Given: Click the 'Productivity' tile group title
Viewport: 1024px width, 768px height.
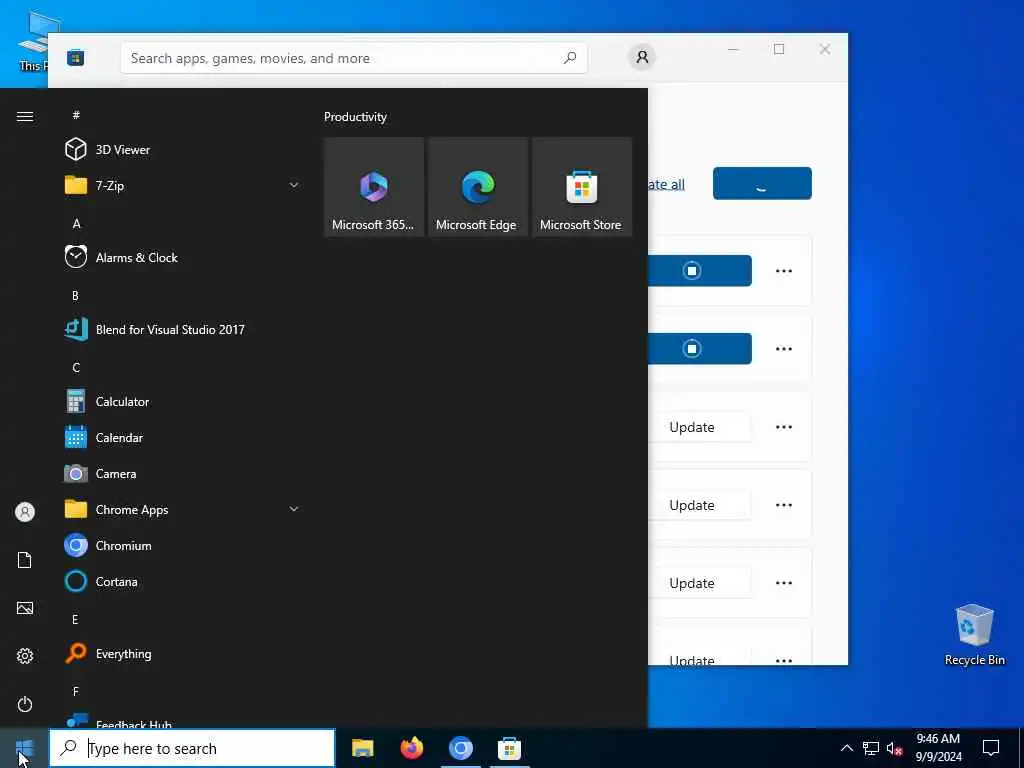Looking at the screenshot, I should point(355,117).
